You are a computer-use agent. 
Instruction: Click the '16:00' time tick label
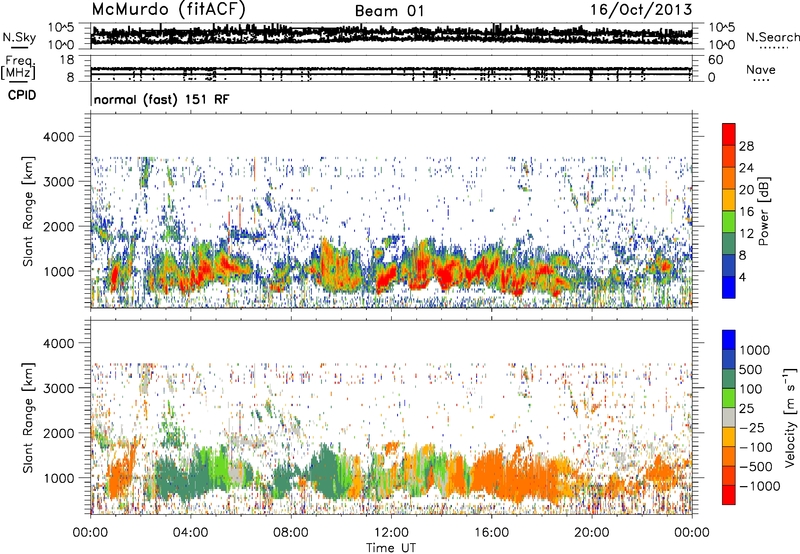coord(491,533)
